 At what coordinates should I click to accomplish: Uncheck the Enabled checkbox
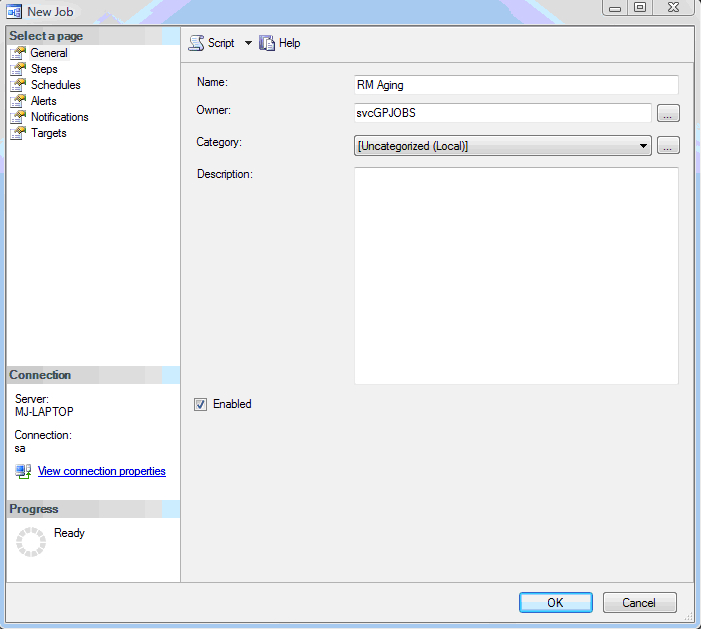click(200, 404)
